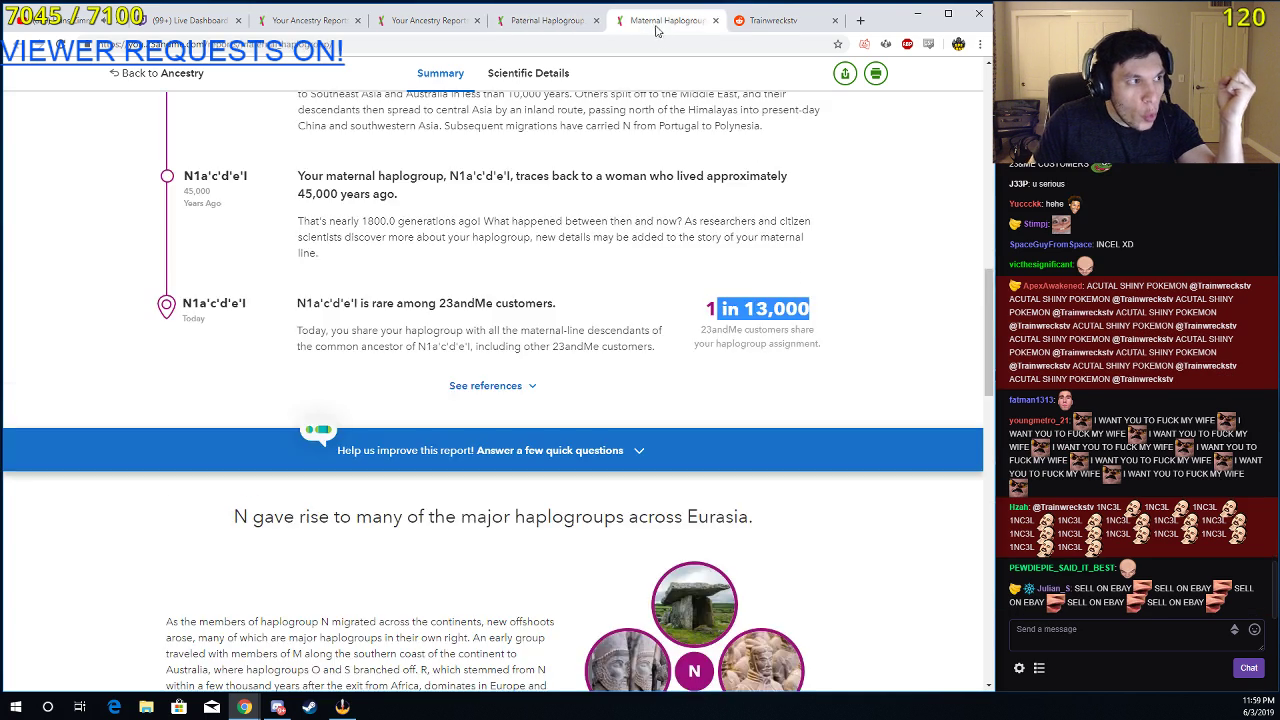1280x720 pixels.
Task: Open Chrome's three-dot menu
Action: [980, 44]
